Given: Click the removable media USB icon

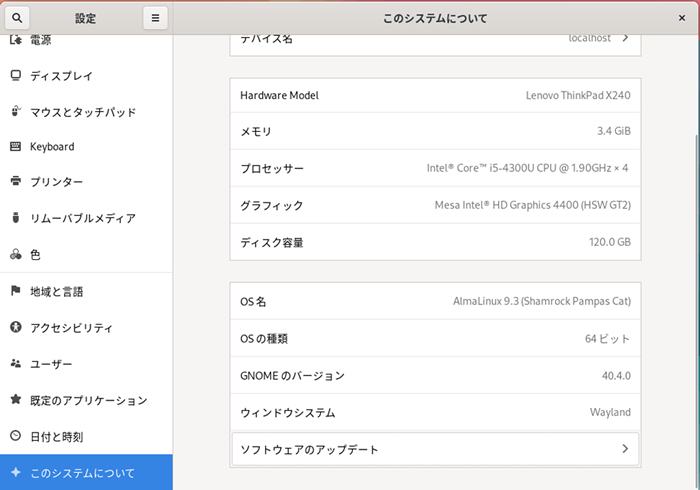Looking at the screenshot, I should tap(15, 218).
